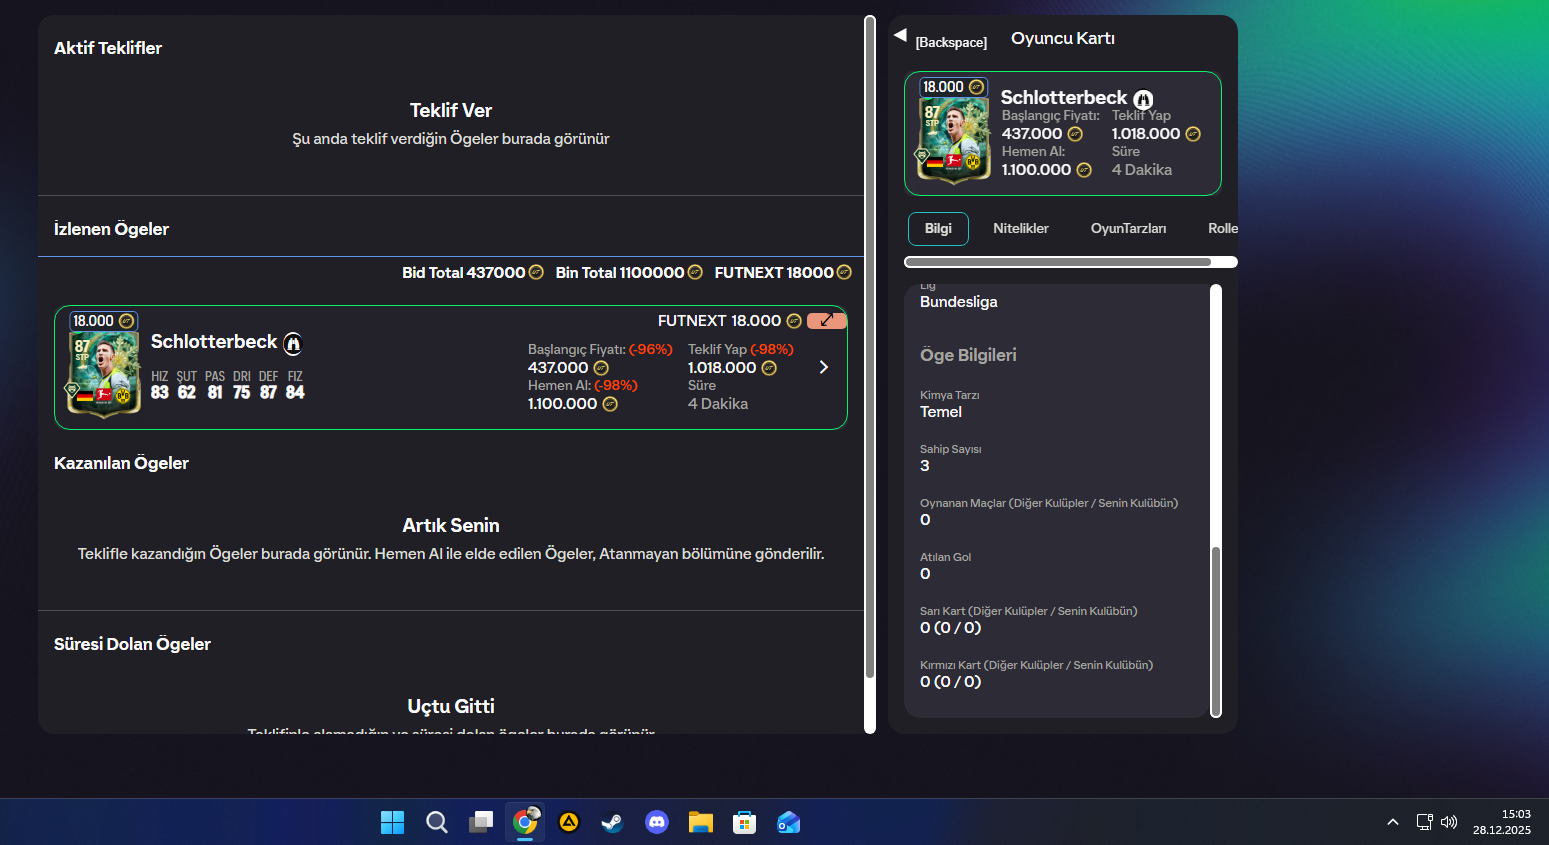Click the Bid Total 437000 text
Screen dimensions: 1549x845
pos(463,272)
